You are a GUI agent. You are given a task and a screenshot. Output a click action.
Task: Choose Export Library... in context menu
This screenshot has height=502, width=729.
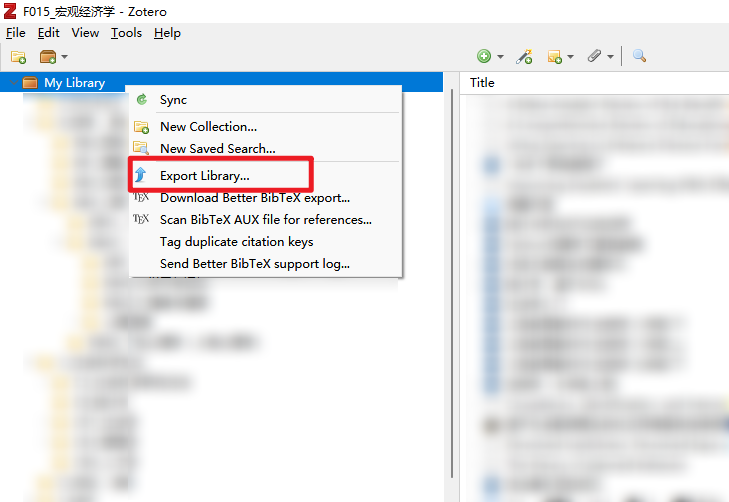click(266, 176)
